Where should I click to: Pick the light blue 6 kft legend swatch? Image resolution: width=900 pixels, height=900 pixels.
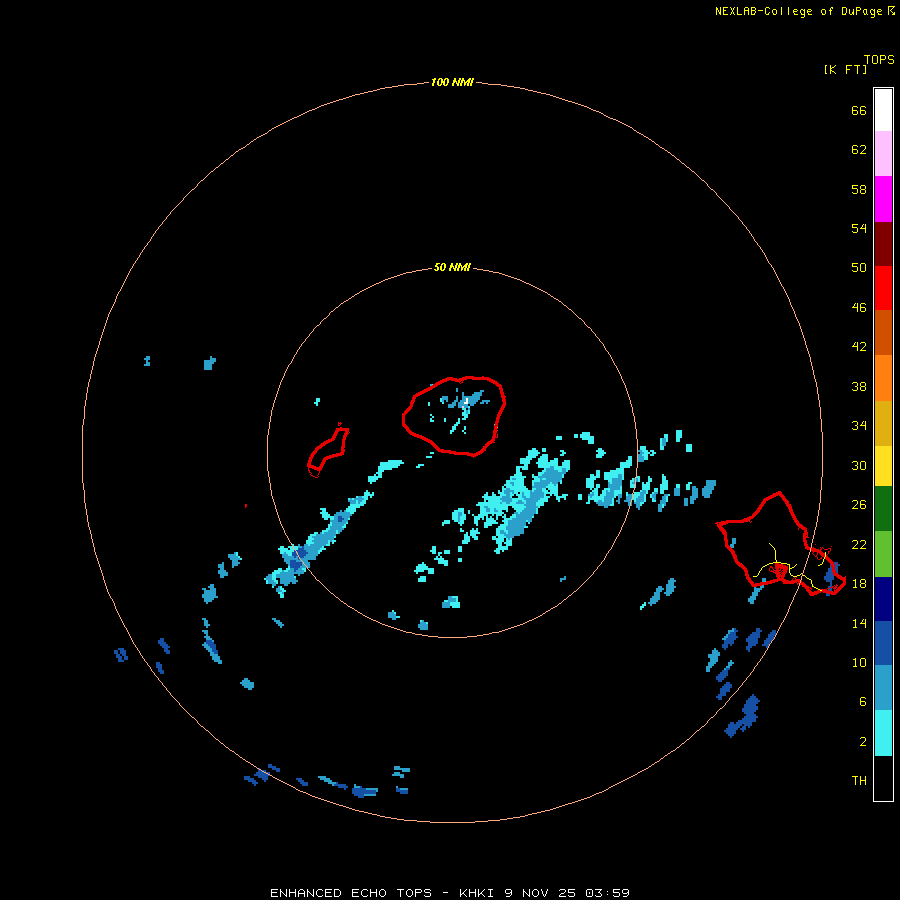(x=883, y=688)
